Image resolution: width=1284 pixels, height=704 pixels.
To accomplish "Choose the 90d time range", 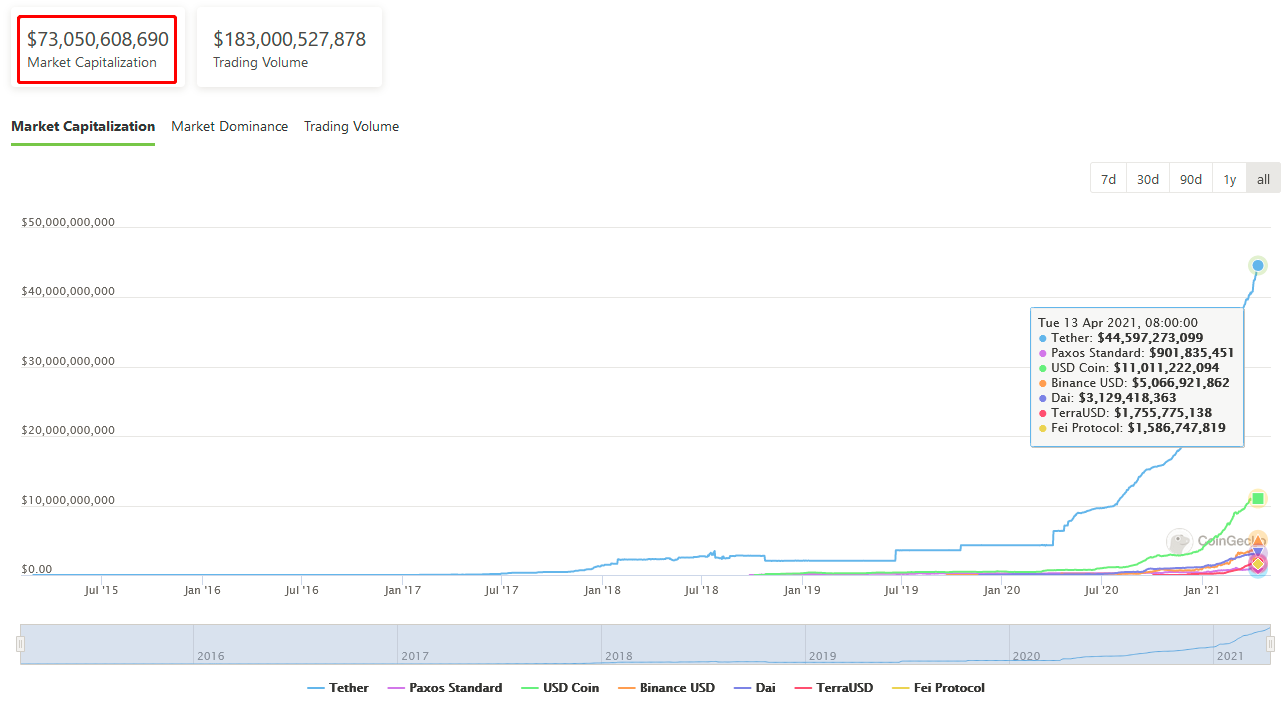I will coord(1190,179).
